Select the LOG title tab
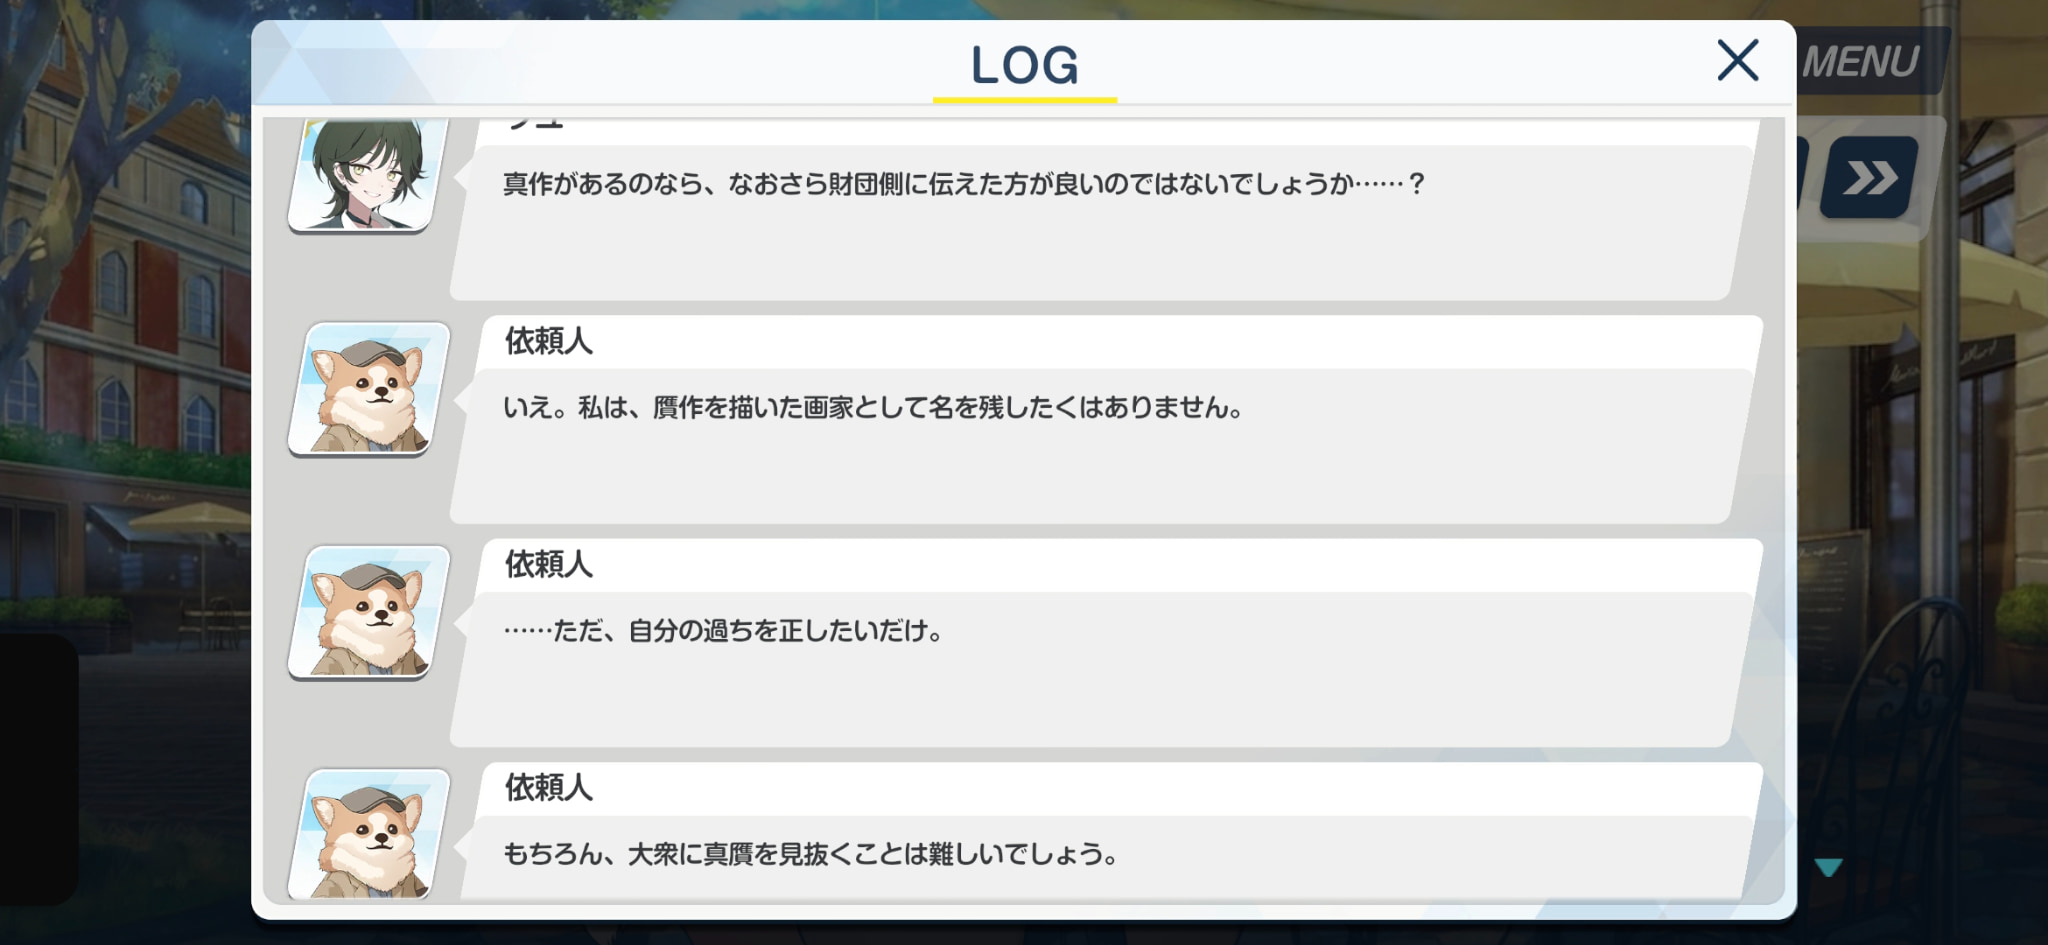Image resolution: width=2048 pixels, height=945 pixels. click(x=1025, y=65)
